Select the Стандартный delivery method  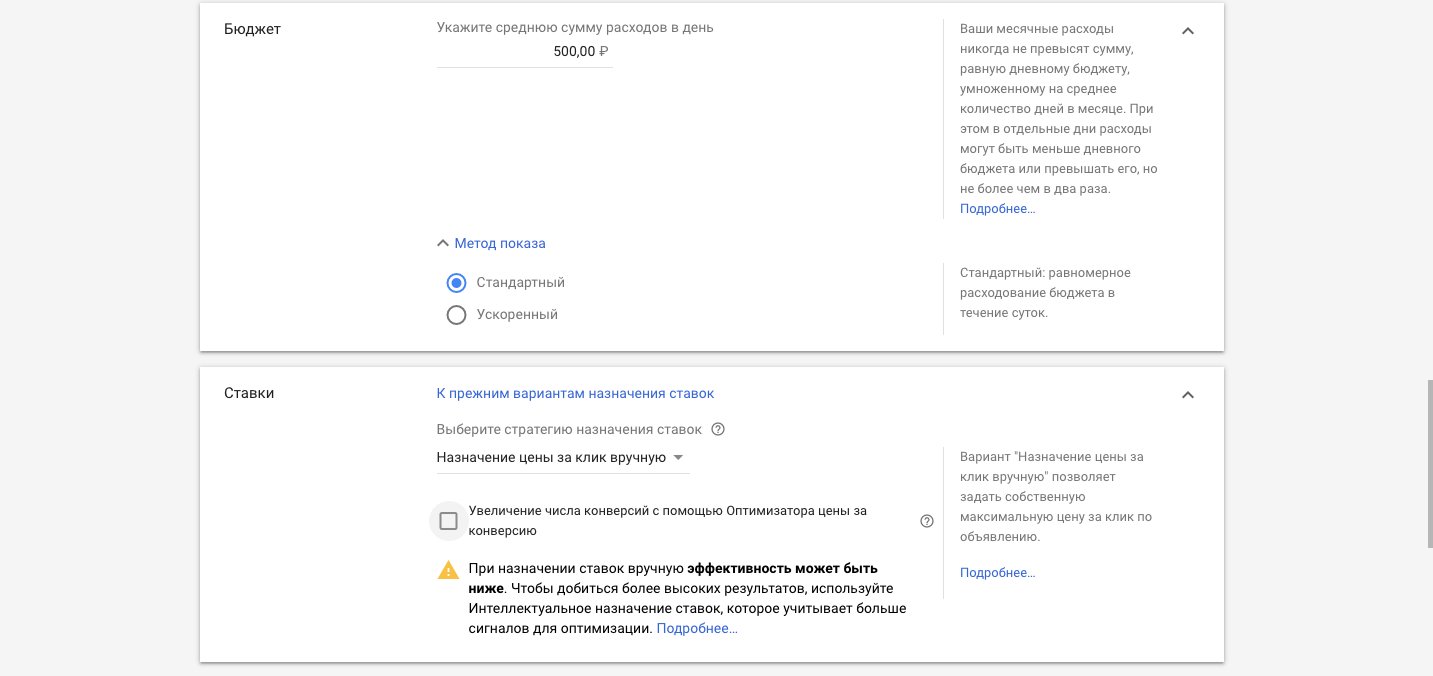click(x=456, y=282)
